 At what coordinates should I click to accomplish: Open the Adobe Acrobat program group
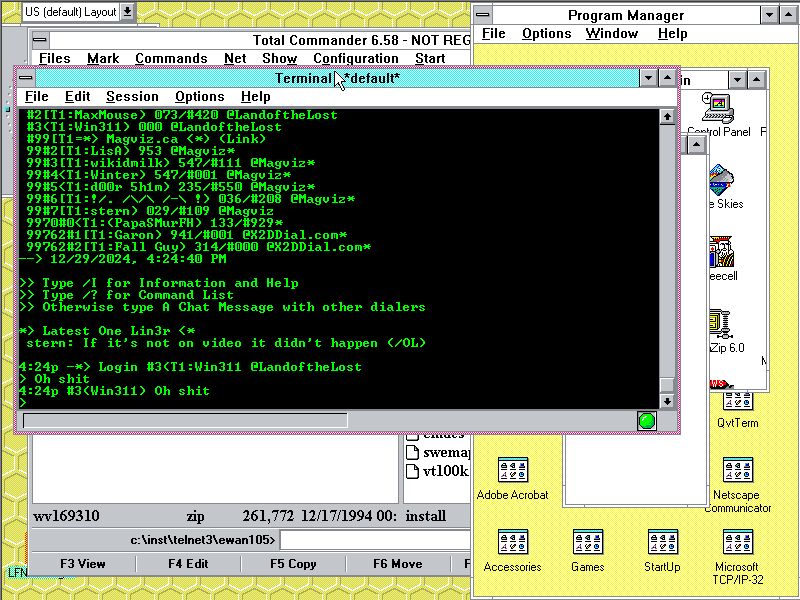(x=512, y=471)
